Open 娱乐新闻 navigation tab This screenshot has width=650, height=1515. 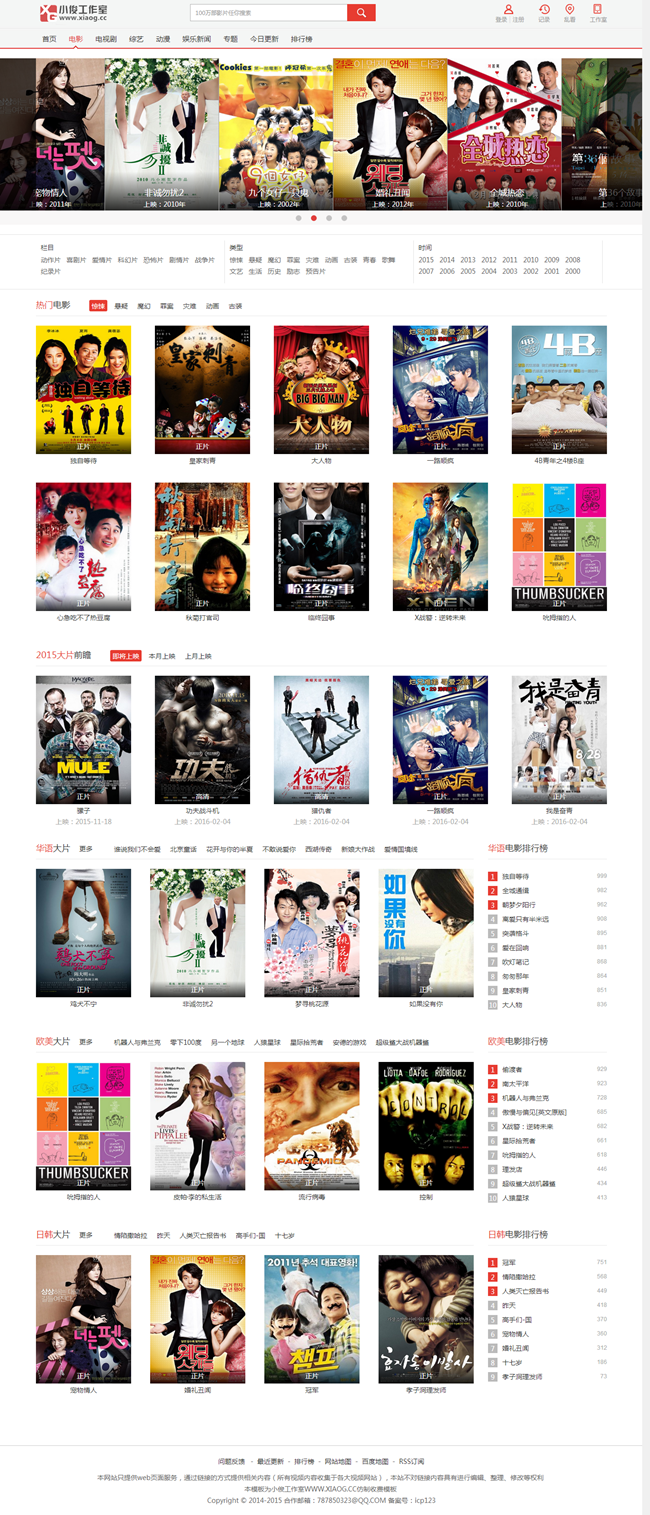click(x=196, y=39)
